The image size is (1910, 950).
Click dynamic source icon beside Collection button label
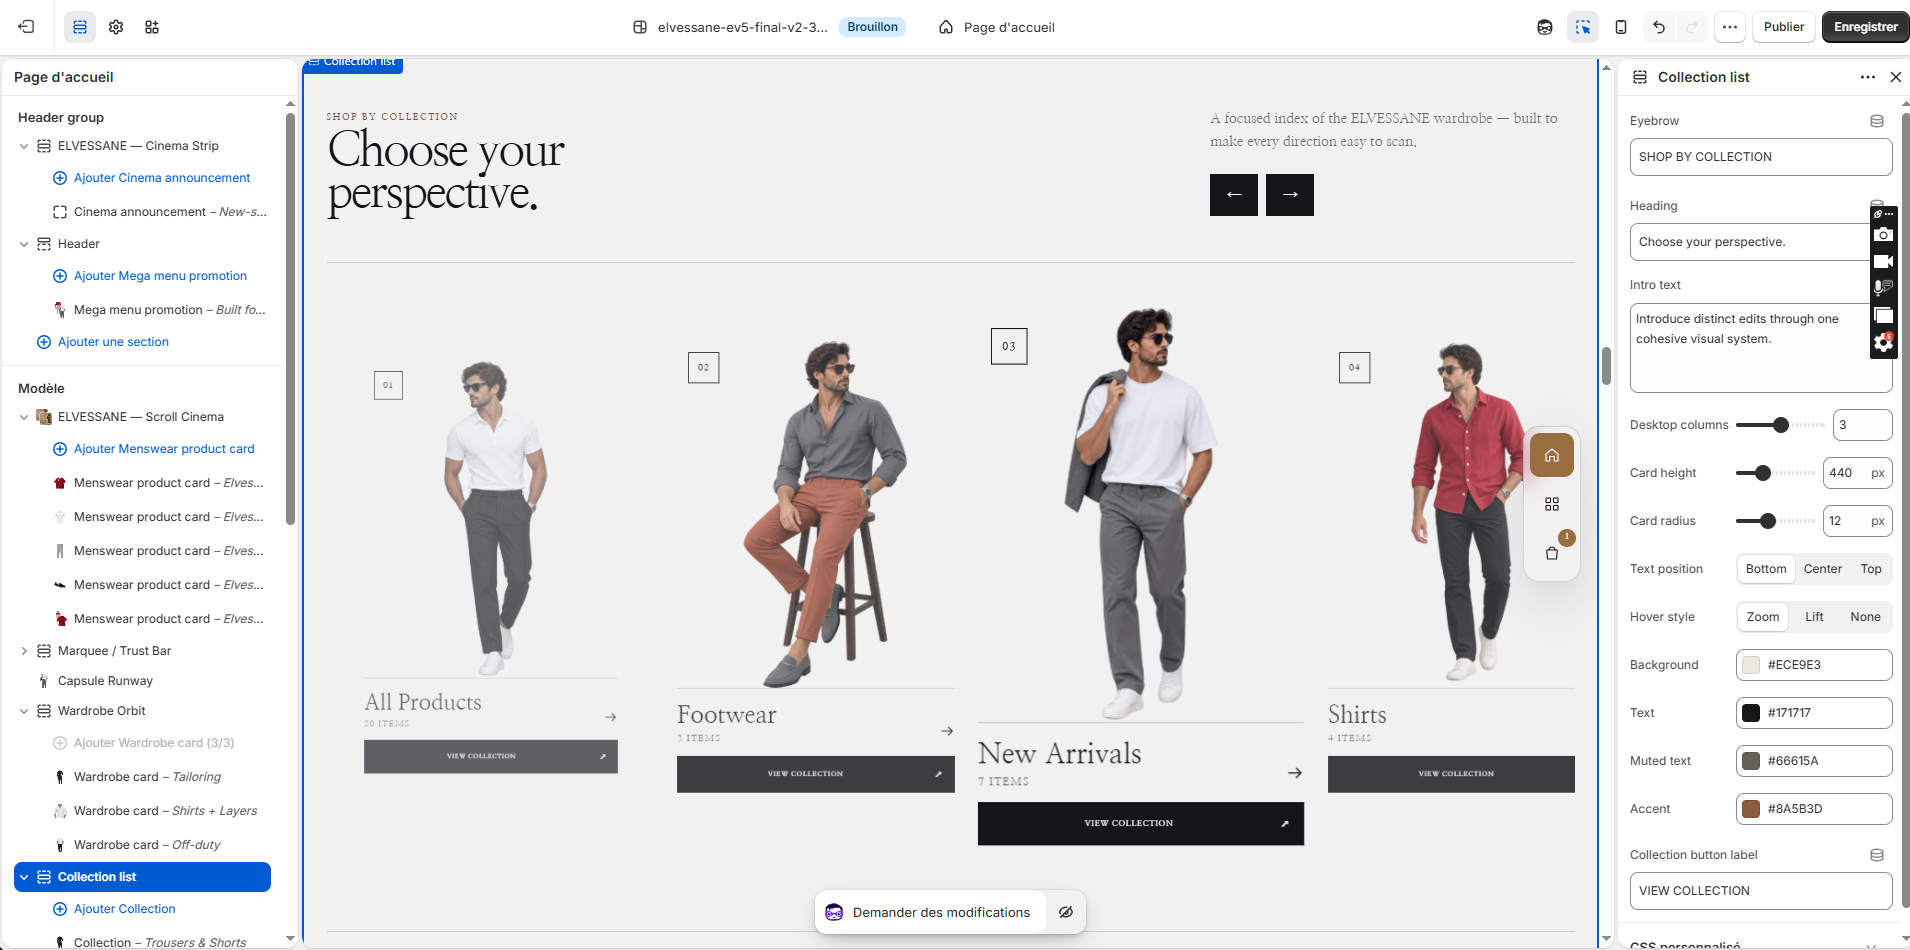(1877, 855)
